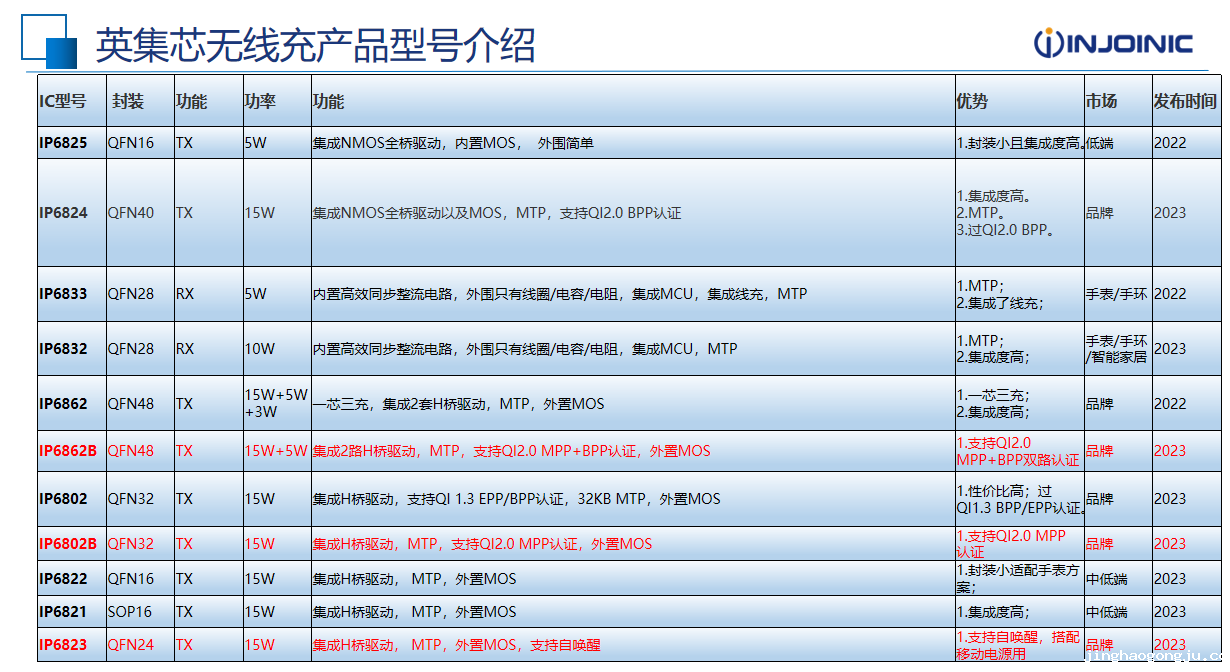Select red description mentioning 支持自唤醒
Viewport: 1230px width, 672px height.
[x=457, y=645]
